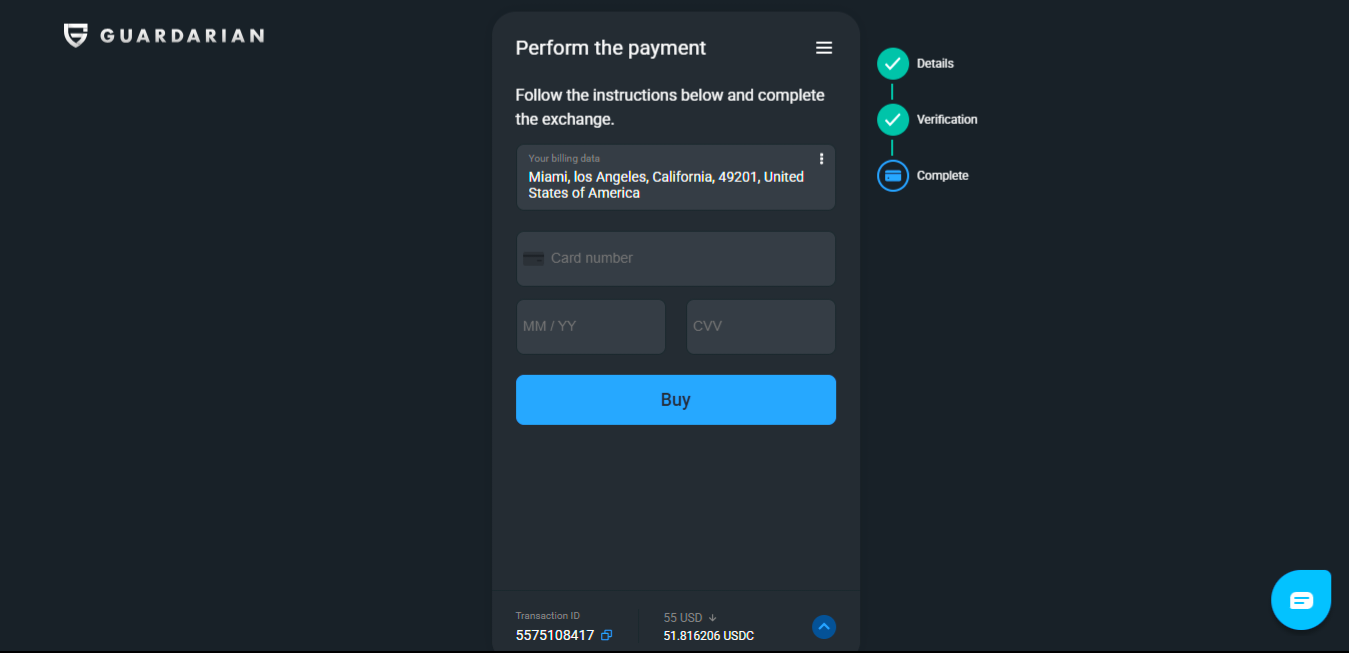This screenshot has height=653, width=1349.
Task: Click transaction ID number 5575108417
Action: 555,635
